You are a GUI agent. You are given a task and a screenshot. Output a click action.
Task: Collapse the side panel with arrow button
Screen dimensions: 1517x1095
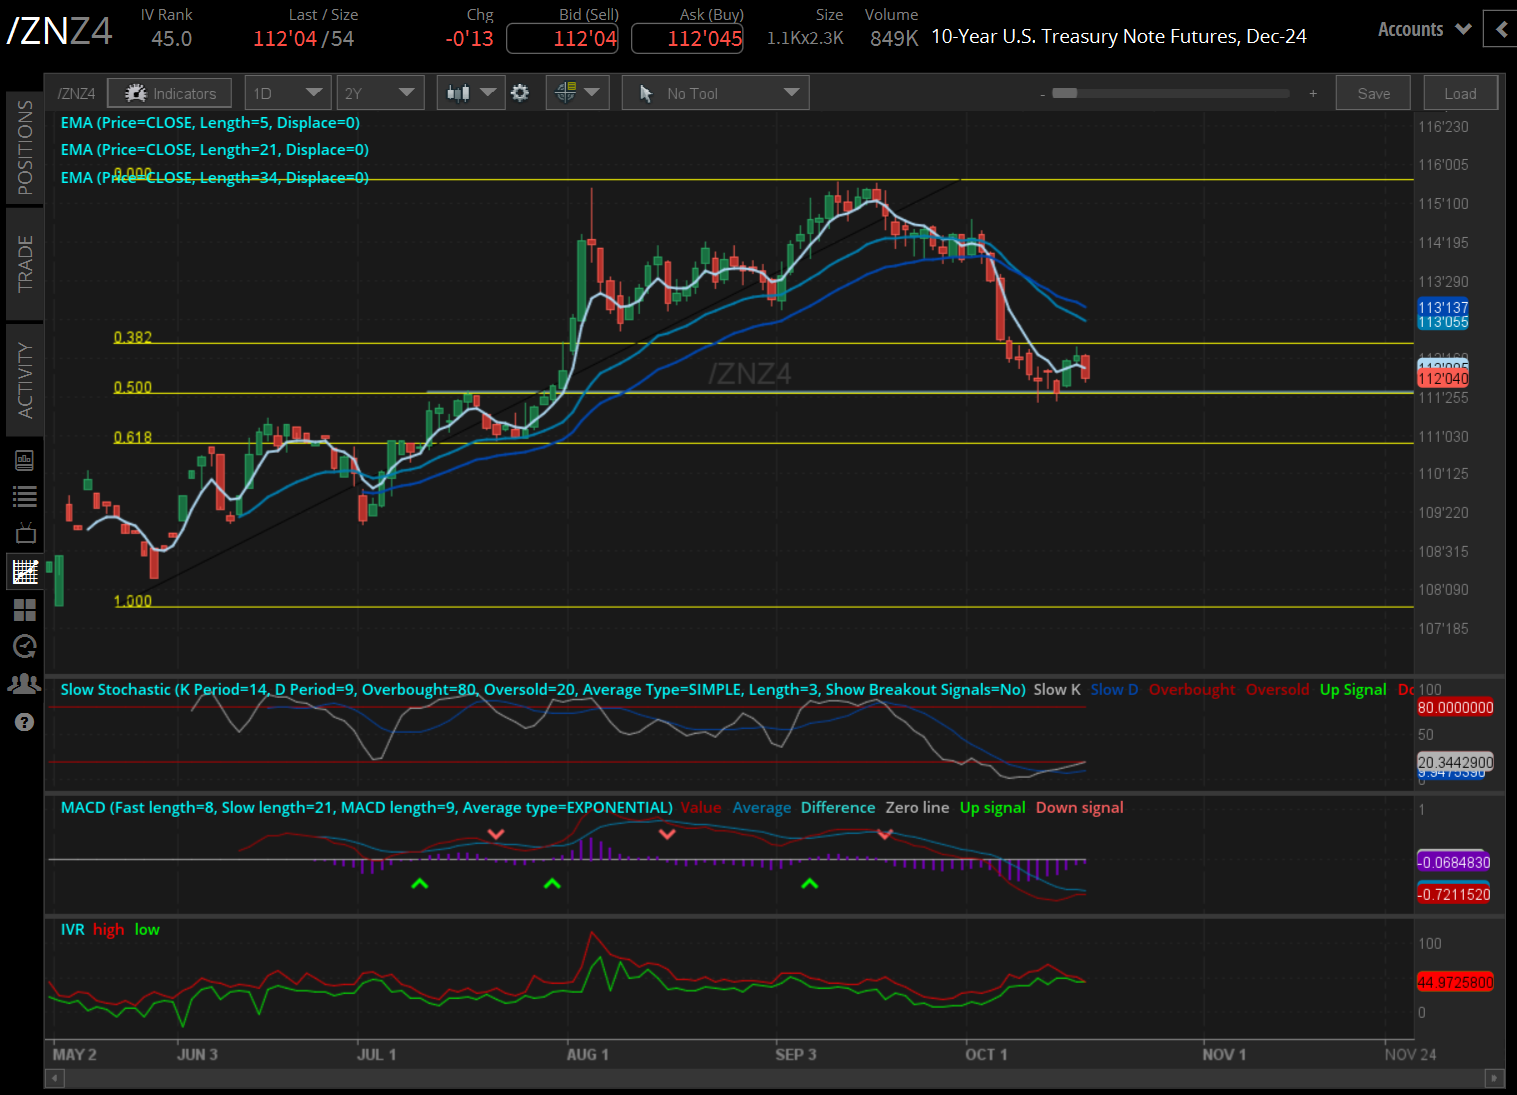(x=1500, y=30)
